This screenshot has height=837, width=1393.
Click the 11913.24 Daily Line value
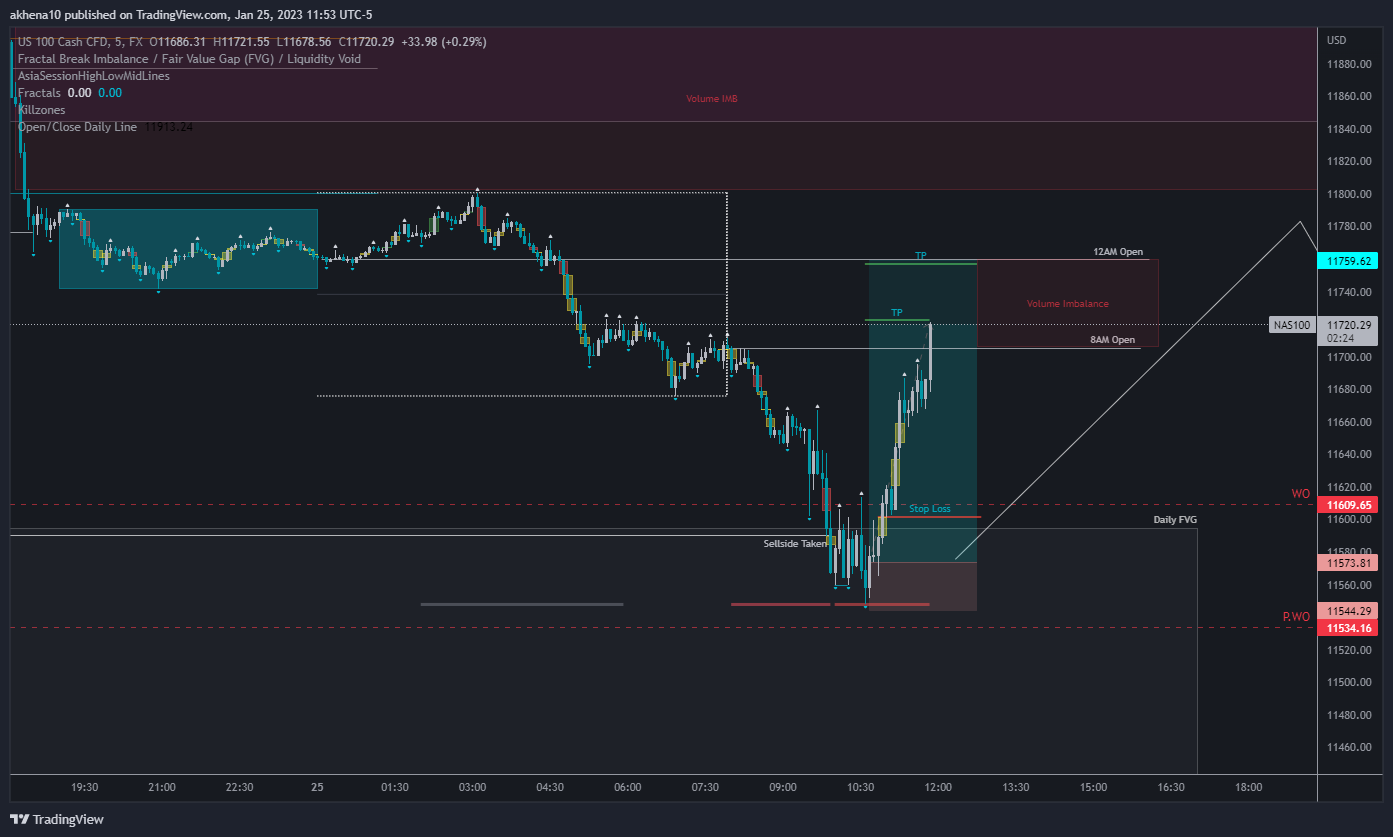pyautogui.click(x=169, y=127)
